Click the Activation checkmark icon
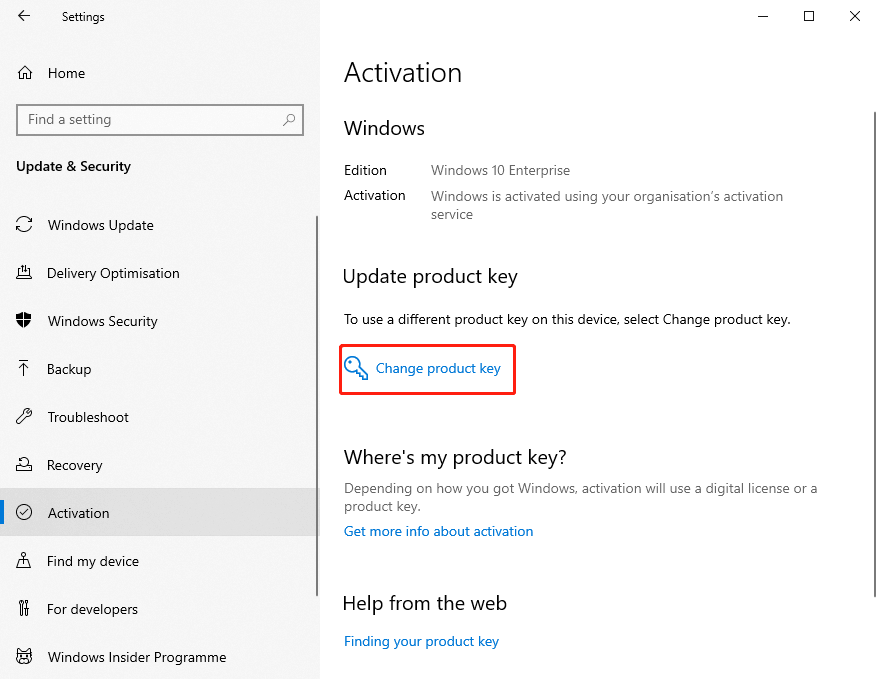This screenshot has height=679, width=878. 24,513
